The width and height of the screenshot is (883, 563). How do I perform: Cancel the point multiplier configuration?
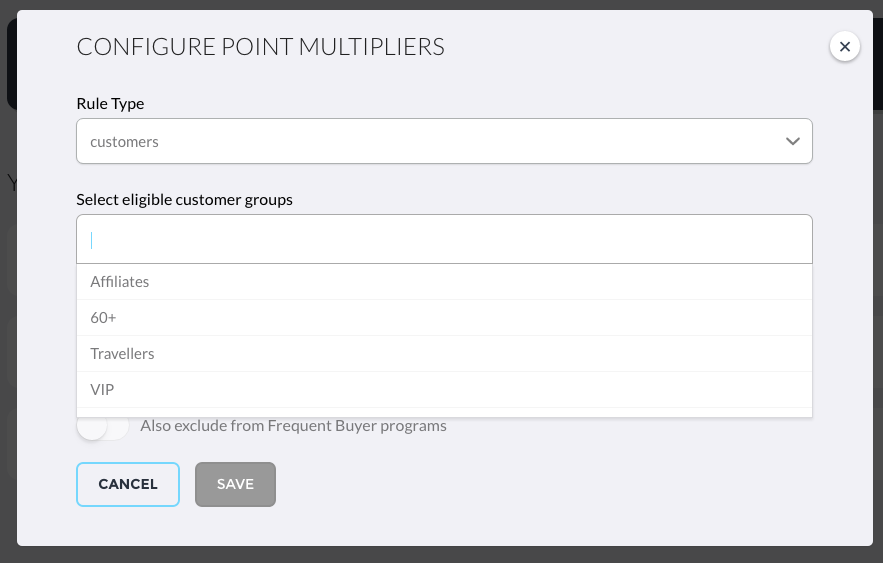click(128, 484)
